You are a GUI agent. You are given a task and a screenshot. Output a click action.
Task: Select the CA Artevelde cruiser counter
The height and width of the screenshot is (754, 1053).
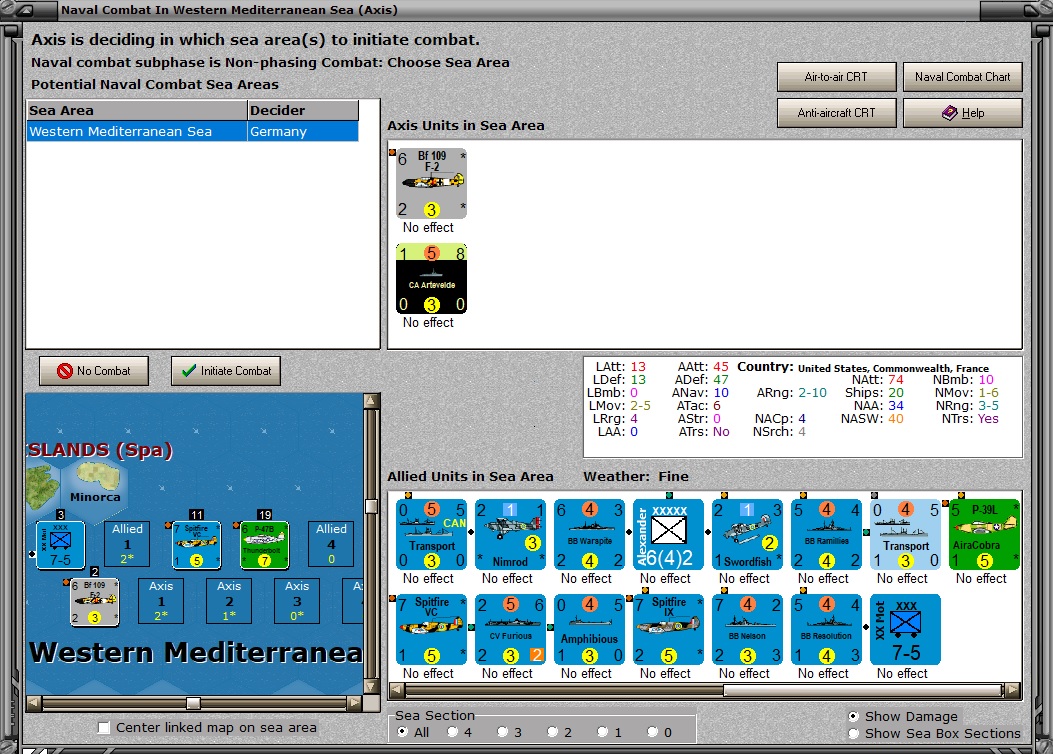(431, 279)
